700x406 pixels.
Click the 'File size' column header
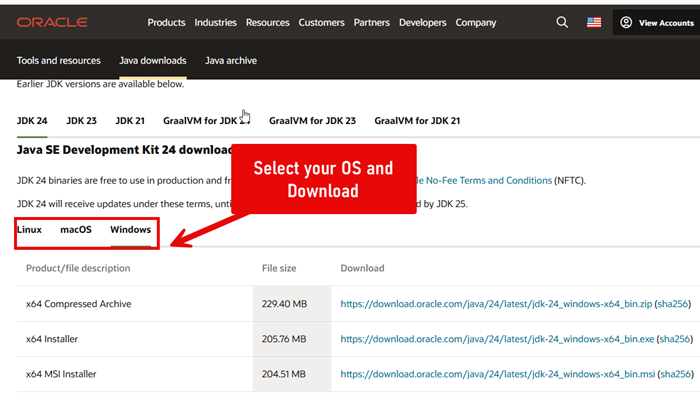tap(279, 268)
